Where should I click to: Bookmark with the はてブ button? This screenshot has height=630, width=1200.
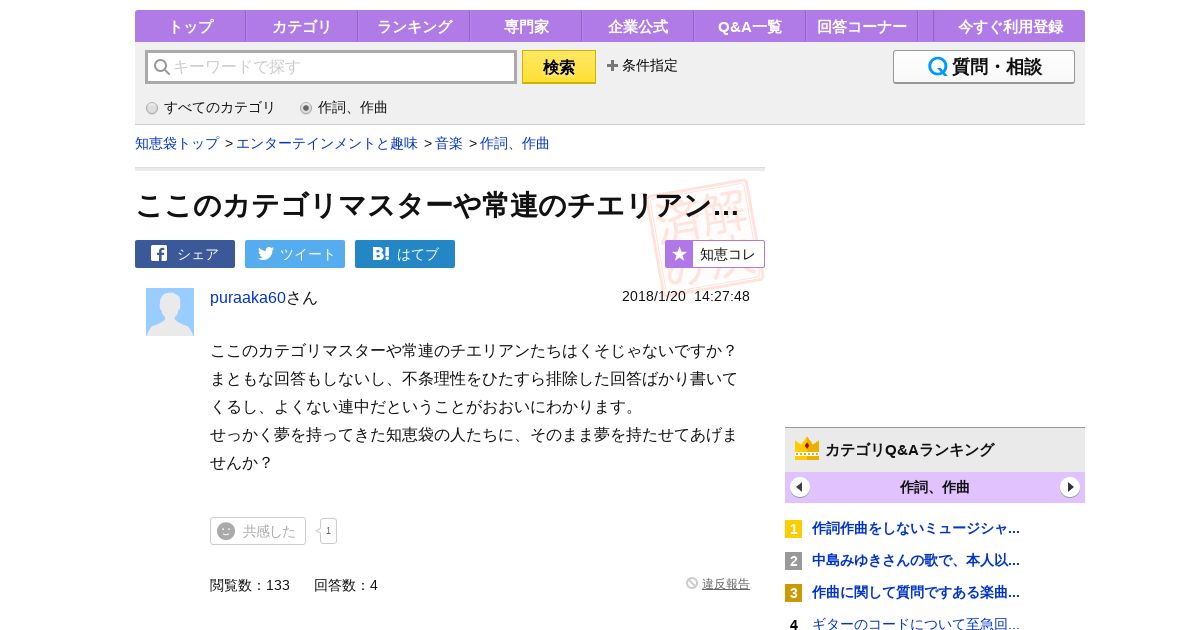[405, 254]
